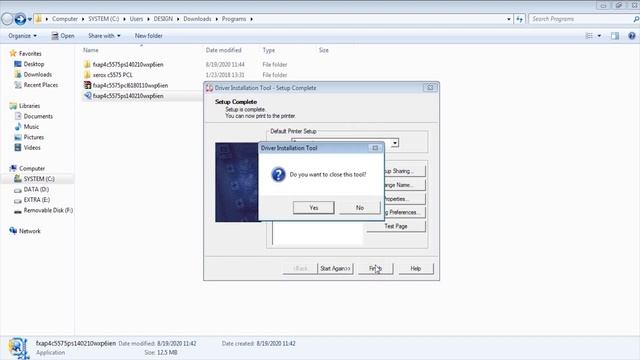The image size is (640, 360).
Task: Toggle the preview pane icon
Action: [615, 36]
